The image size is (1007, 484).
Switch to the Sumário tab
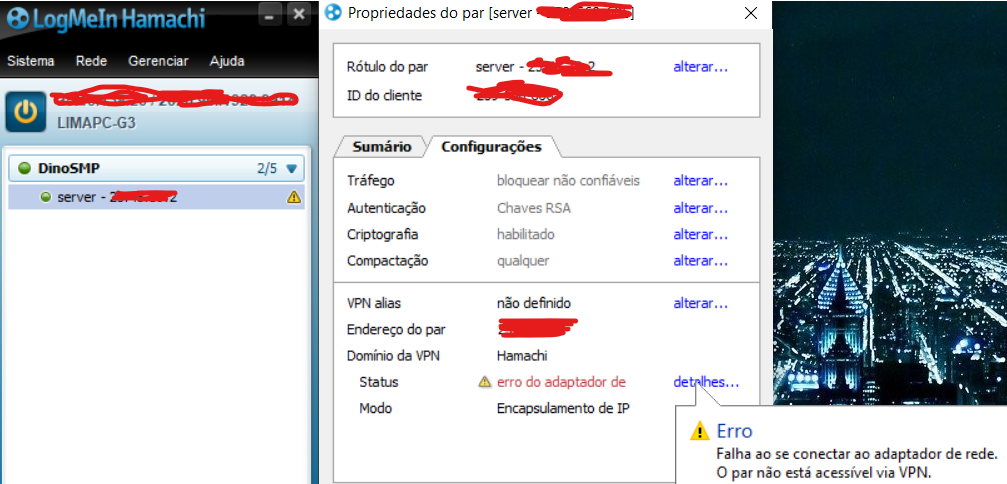381,146
